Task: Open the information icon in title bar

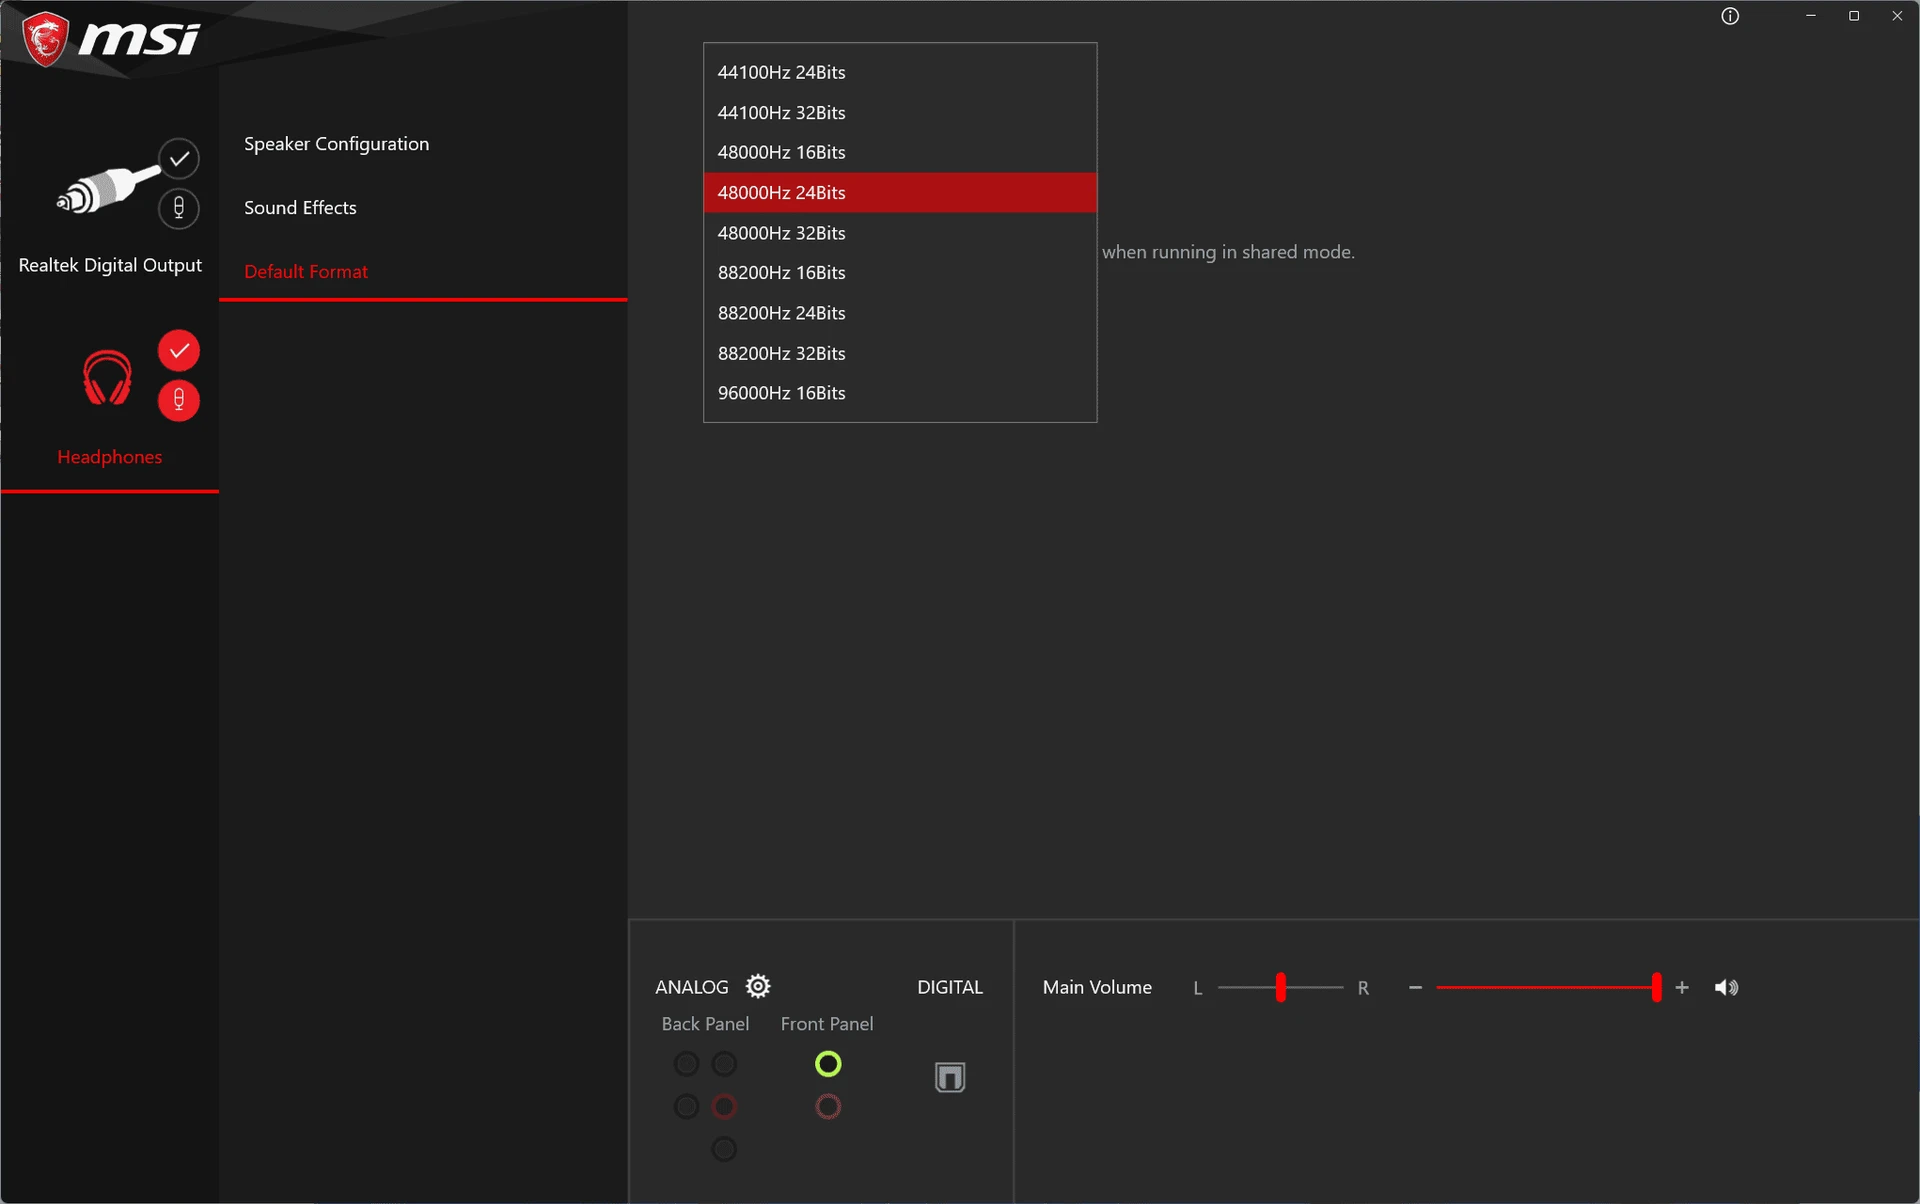Action: tap(1730, 16)
